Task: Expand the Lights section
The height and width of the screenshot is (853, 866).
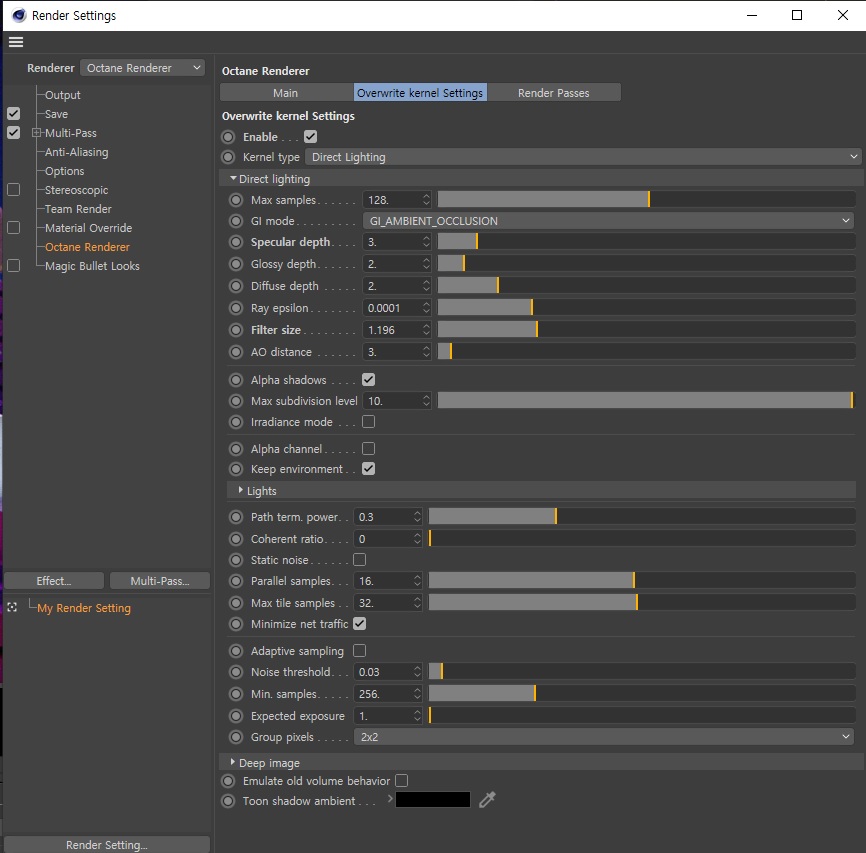Action: 240,490
